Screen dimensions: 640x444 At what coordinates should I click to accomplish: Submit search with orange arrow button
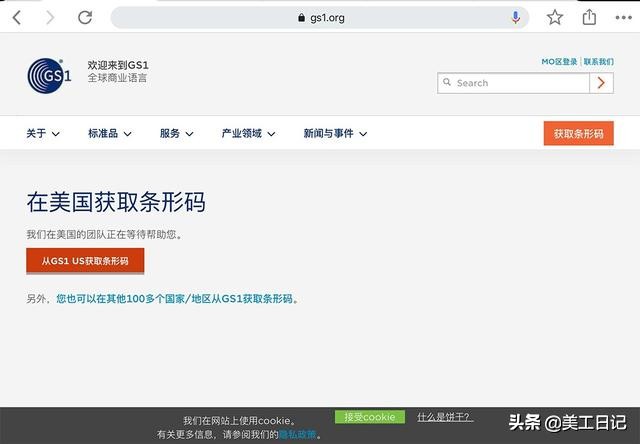pos(601,83)
